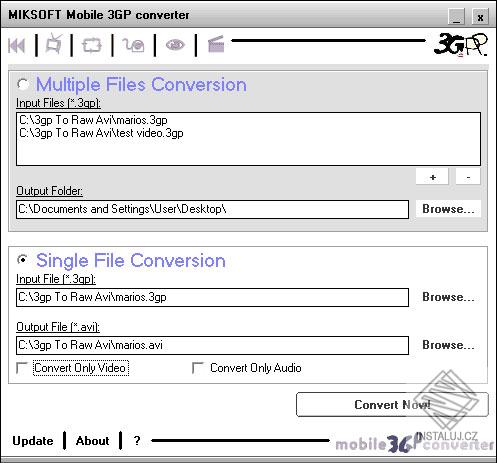Add an input file with plus button
497x463 pixels.
432,177
